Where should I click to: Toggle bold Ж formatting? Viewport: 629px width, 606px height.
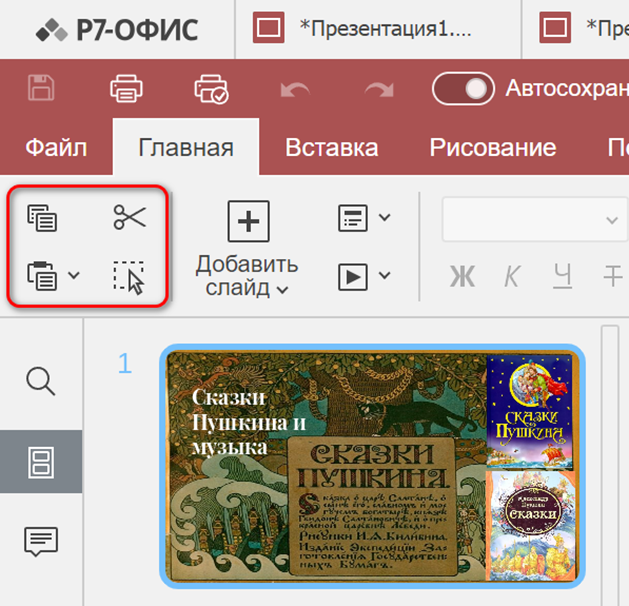pyautogui.click(x=462, y=276)
